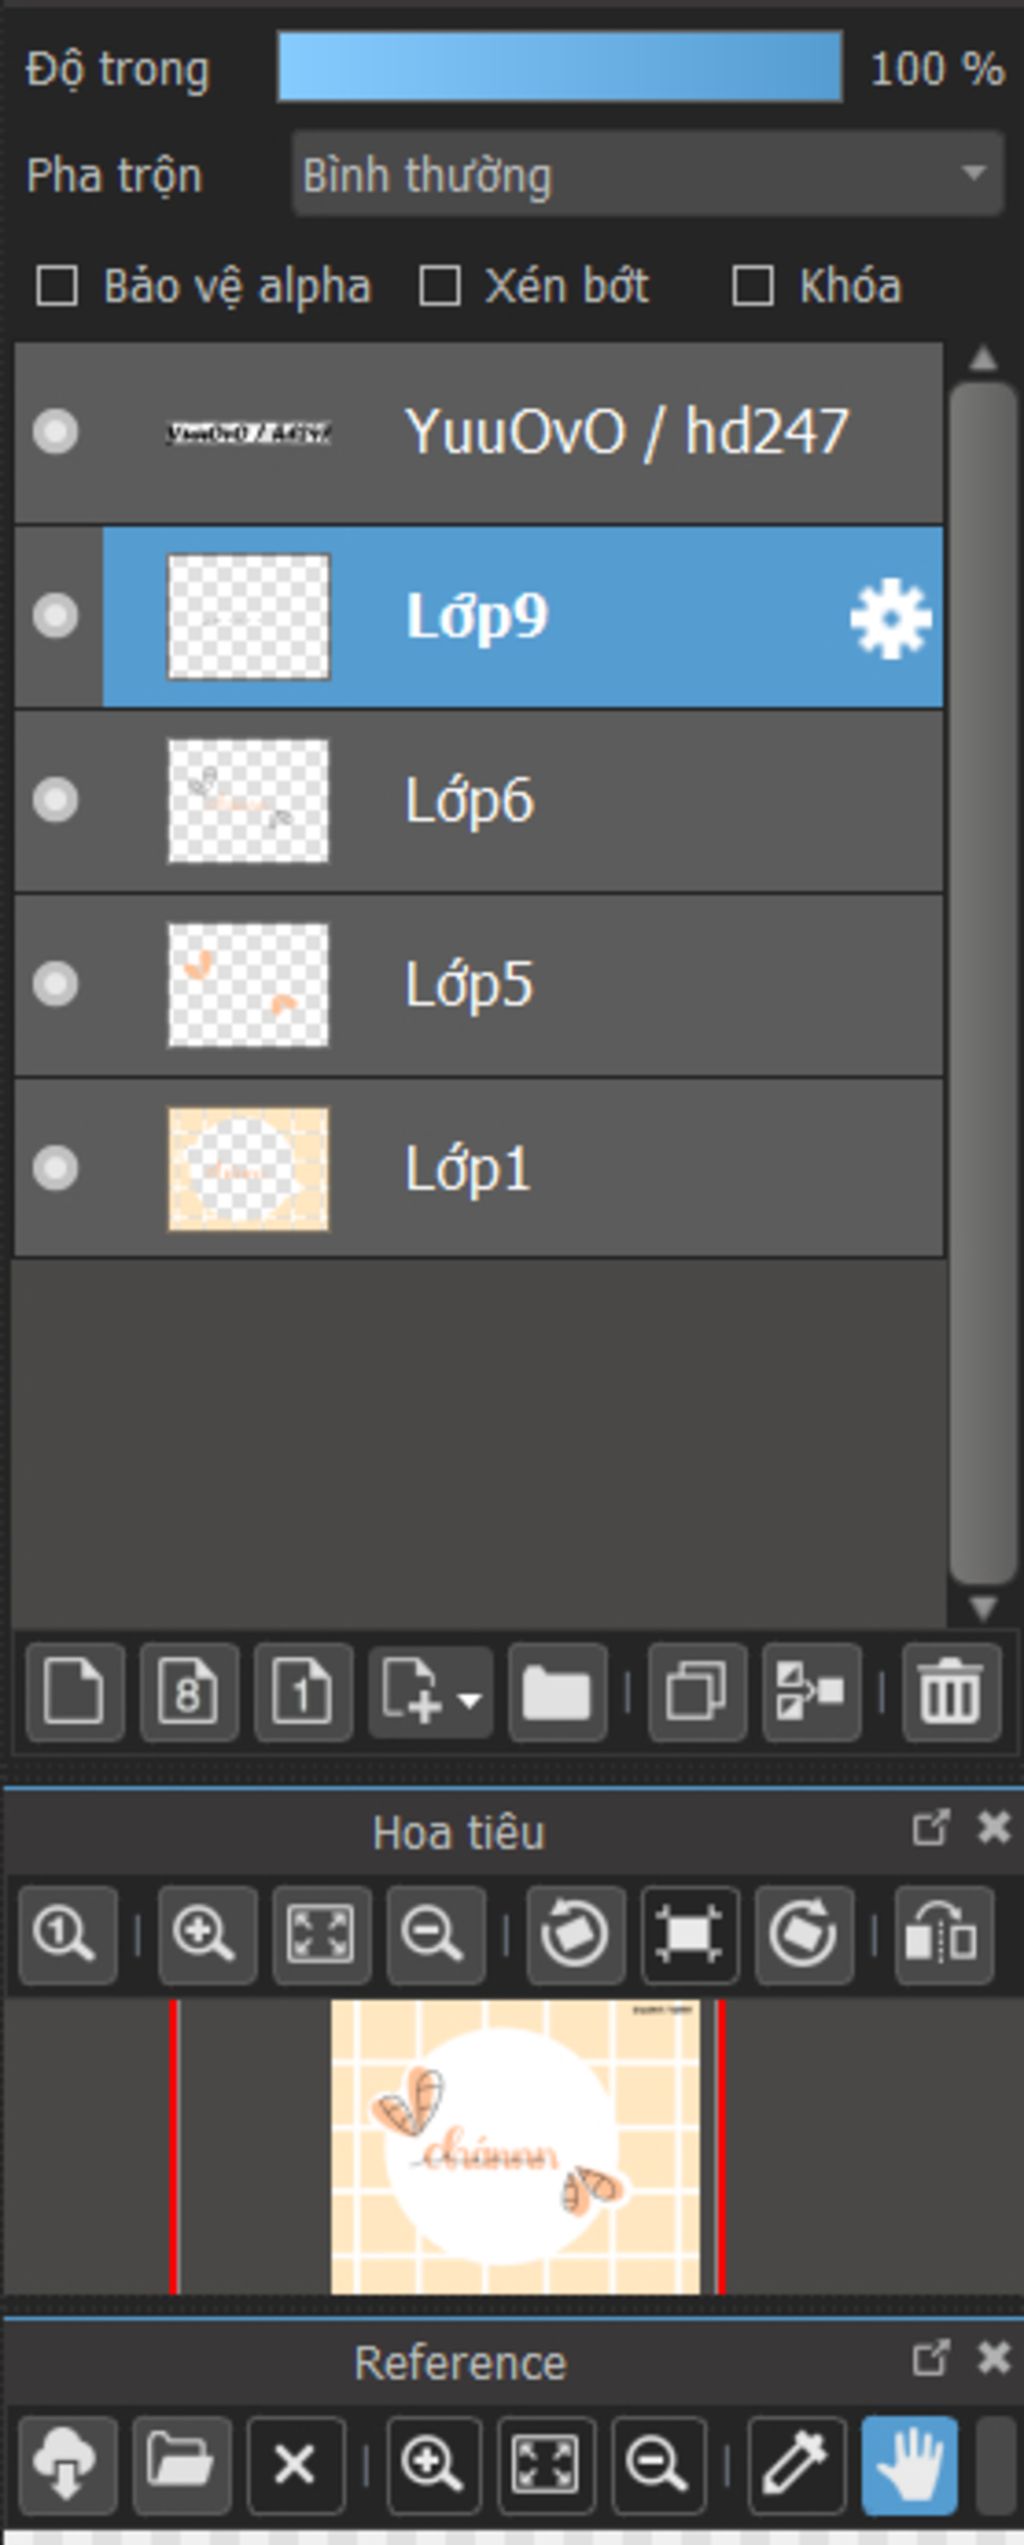Set opacity using the Độ trong slider

559,67
